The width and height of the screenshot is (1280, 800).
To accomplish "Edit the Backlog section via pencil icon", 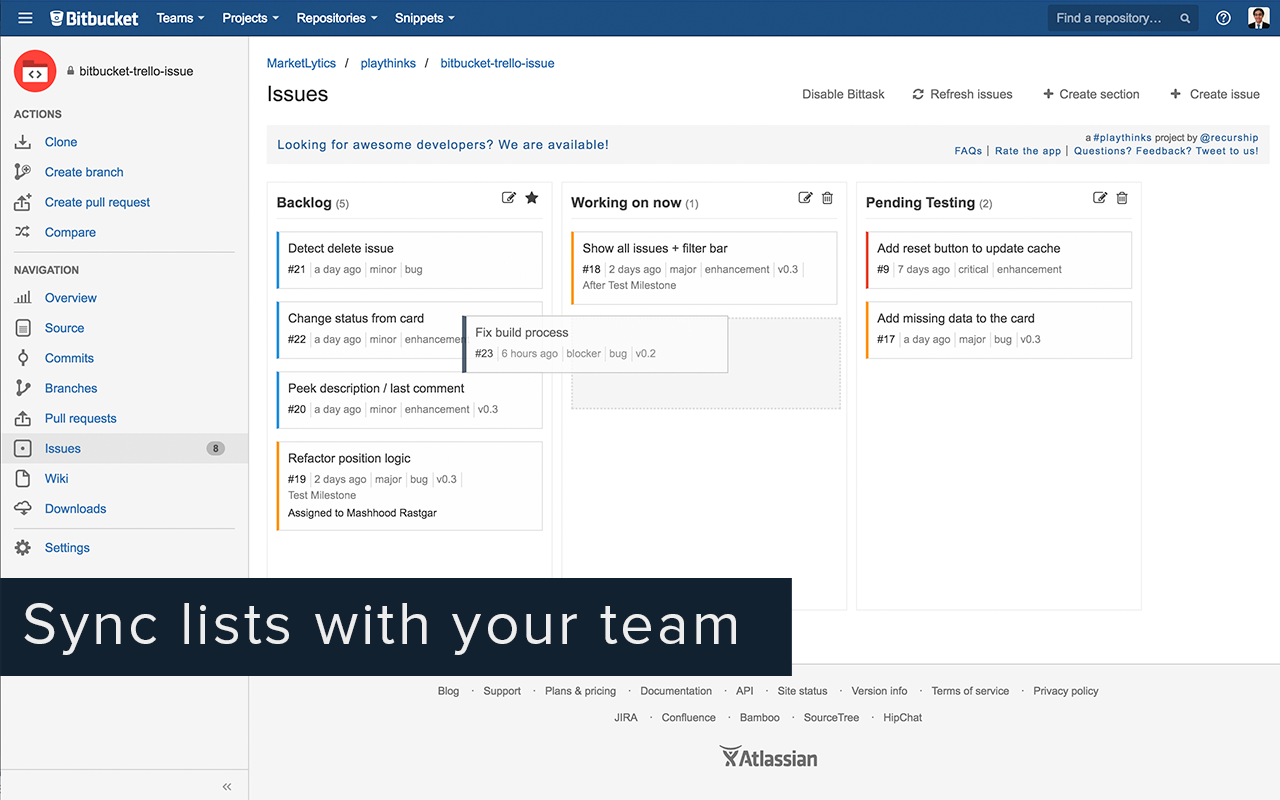I will point(508,198).
